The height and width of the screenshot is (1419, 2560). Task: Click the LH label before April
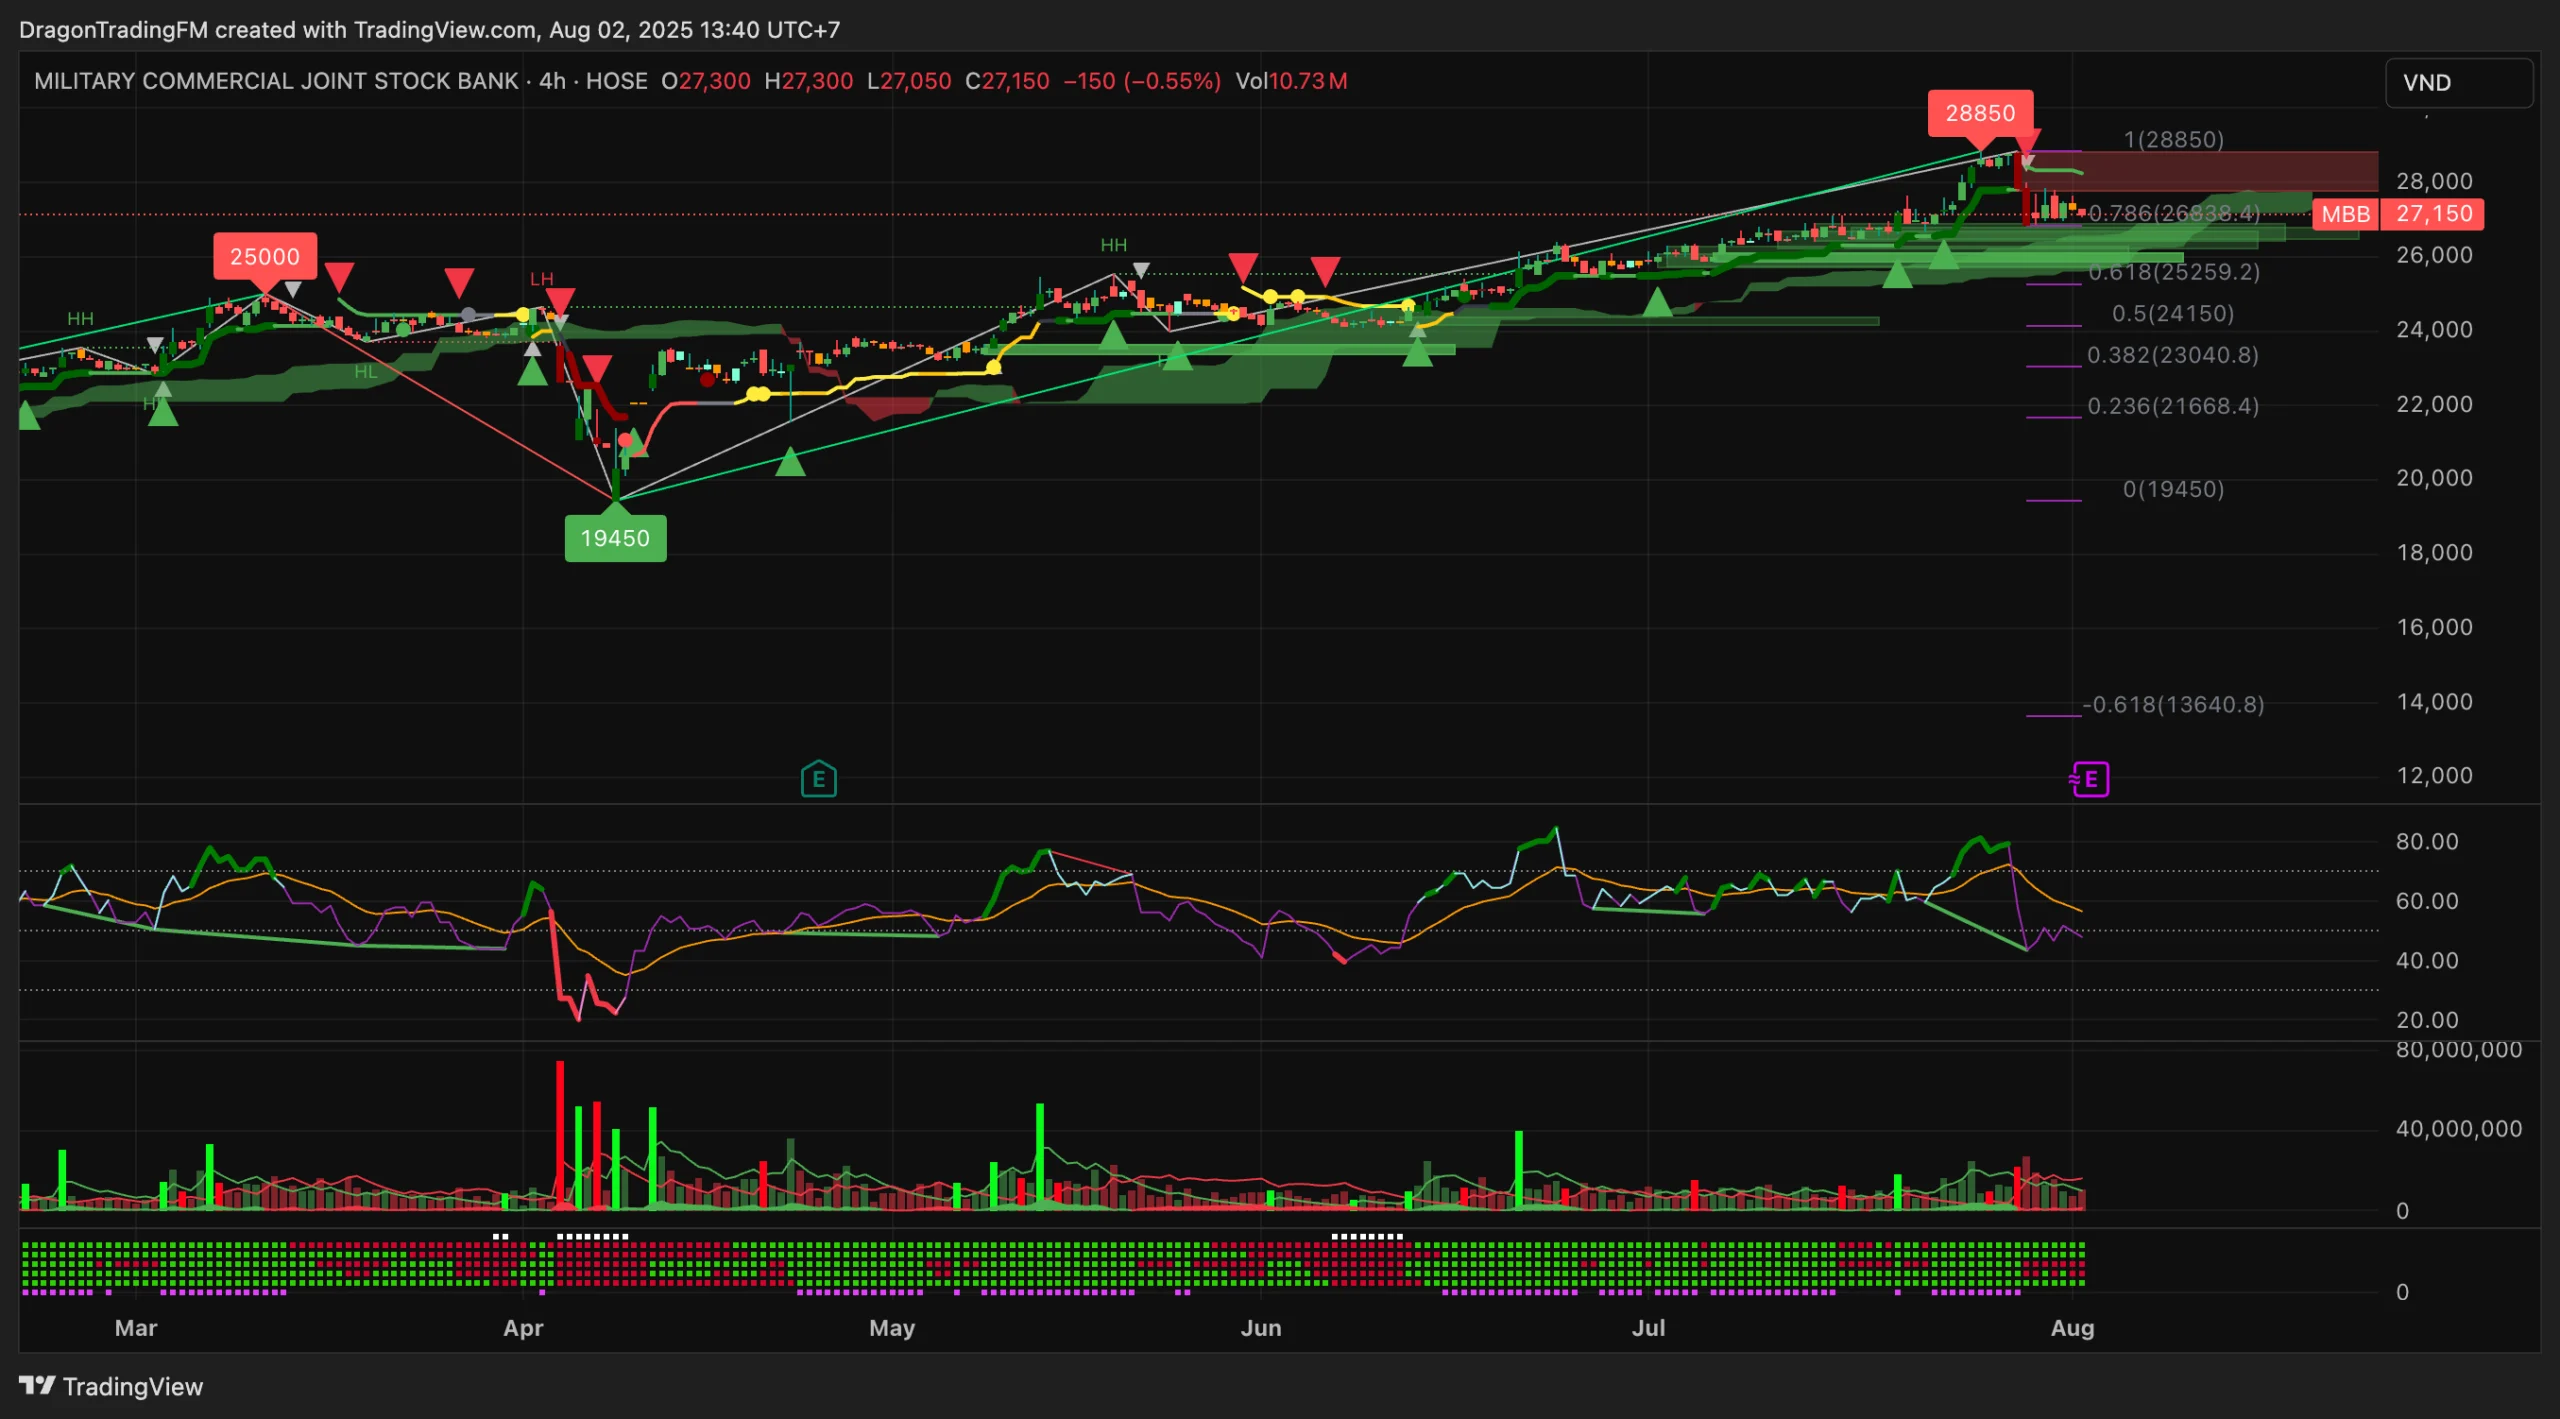(x=541, y=279)
